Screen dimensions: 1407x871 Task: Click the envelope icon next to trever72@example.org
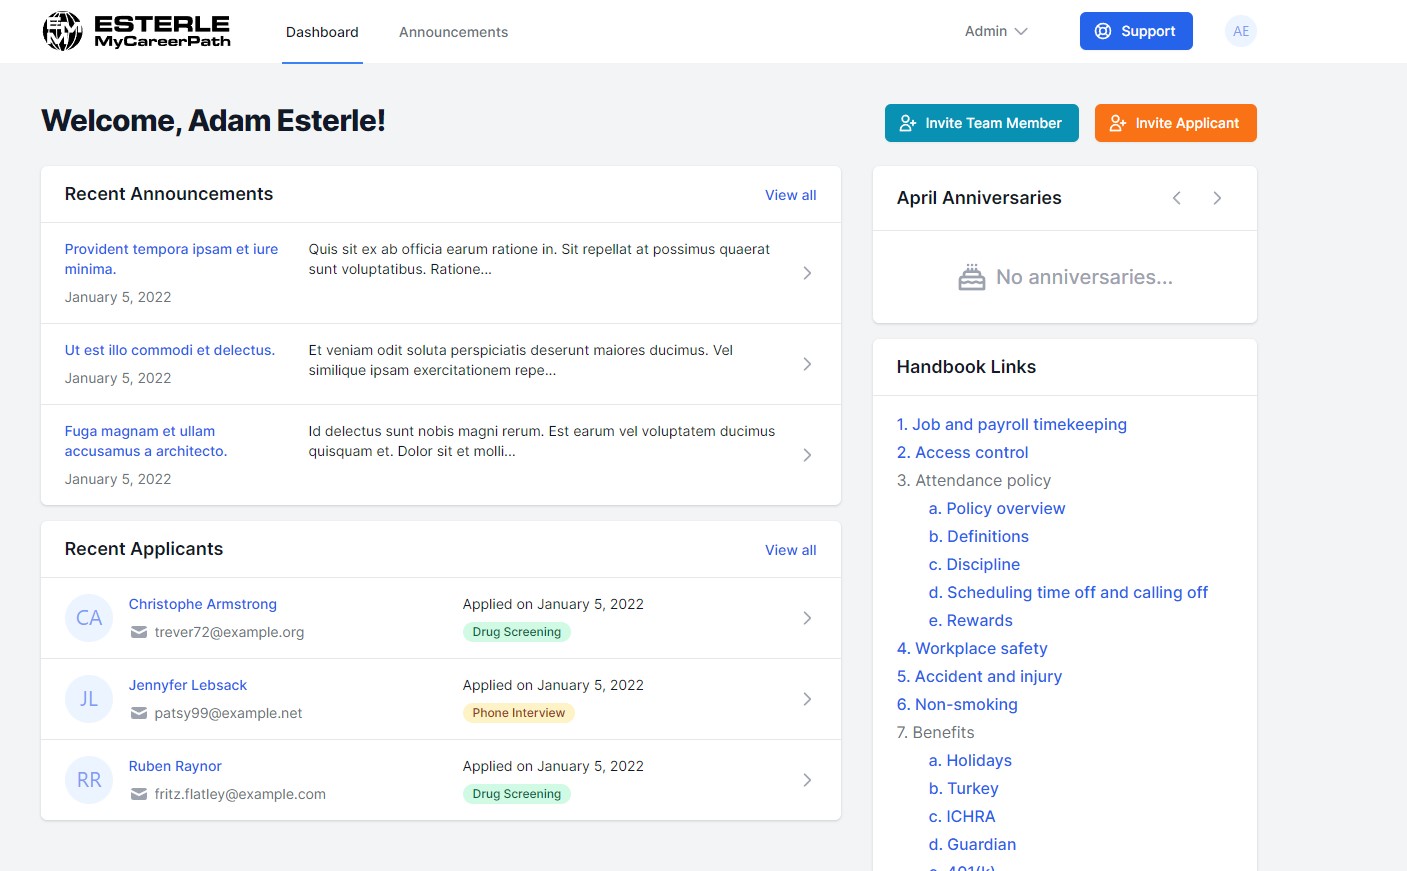point(139,632)
